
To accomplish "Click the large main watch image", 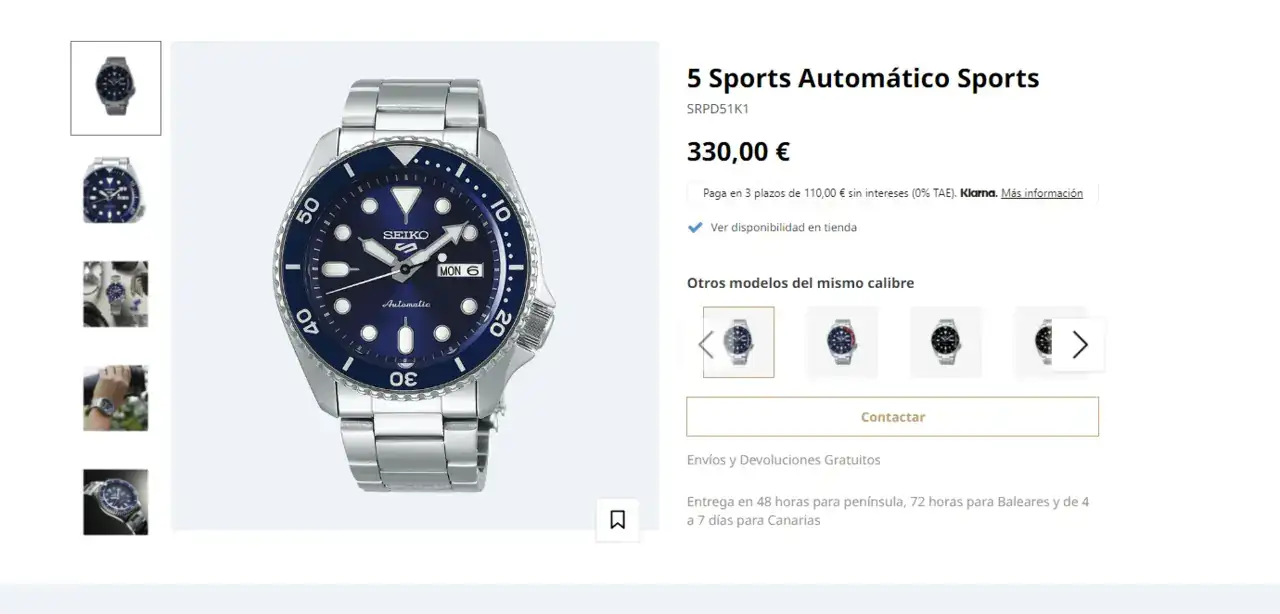I will click(x=414, y=286).
